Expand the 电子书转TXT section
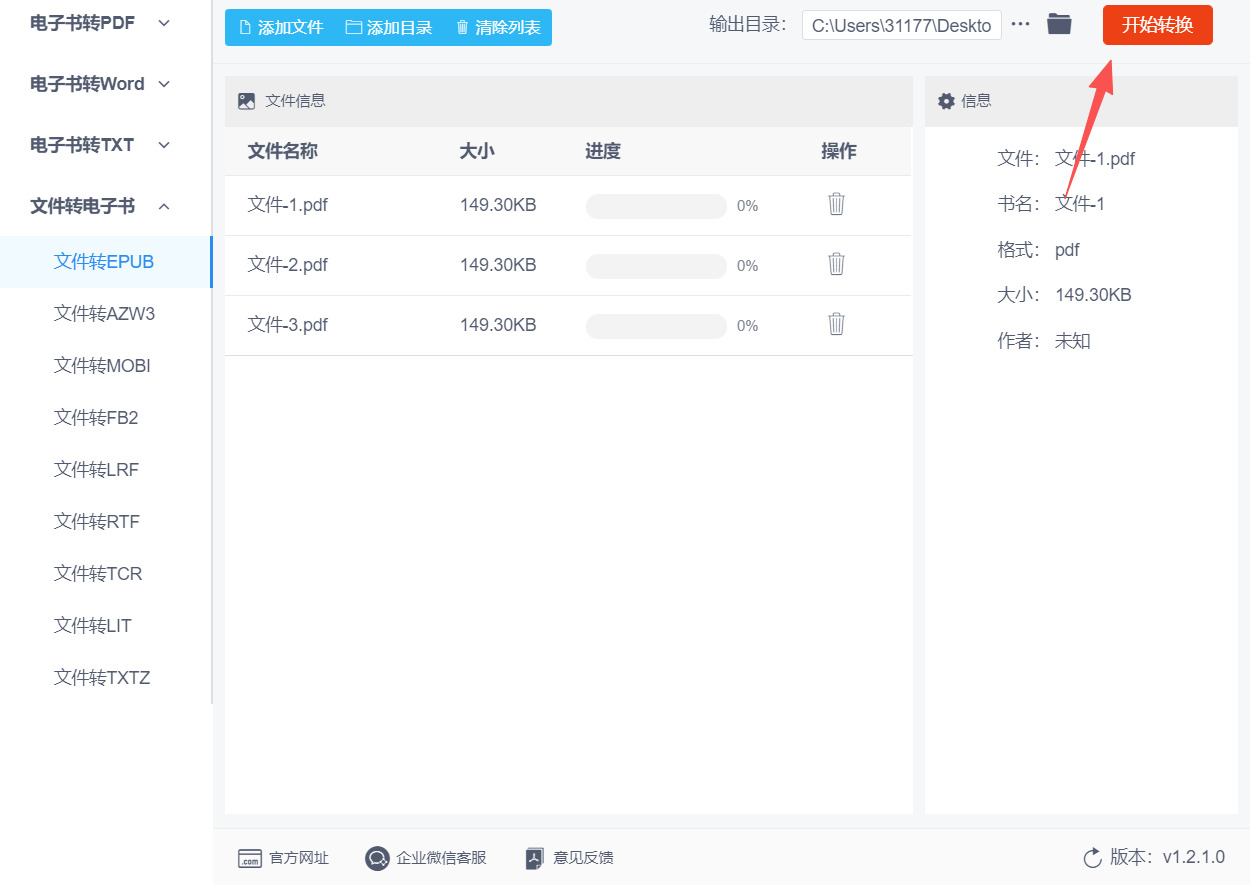This screenshot has width=1250, height=885. coord(100,145)
